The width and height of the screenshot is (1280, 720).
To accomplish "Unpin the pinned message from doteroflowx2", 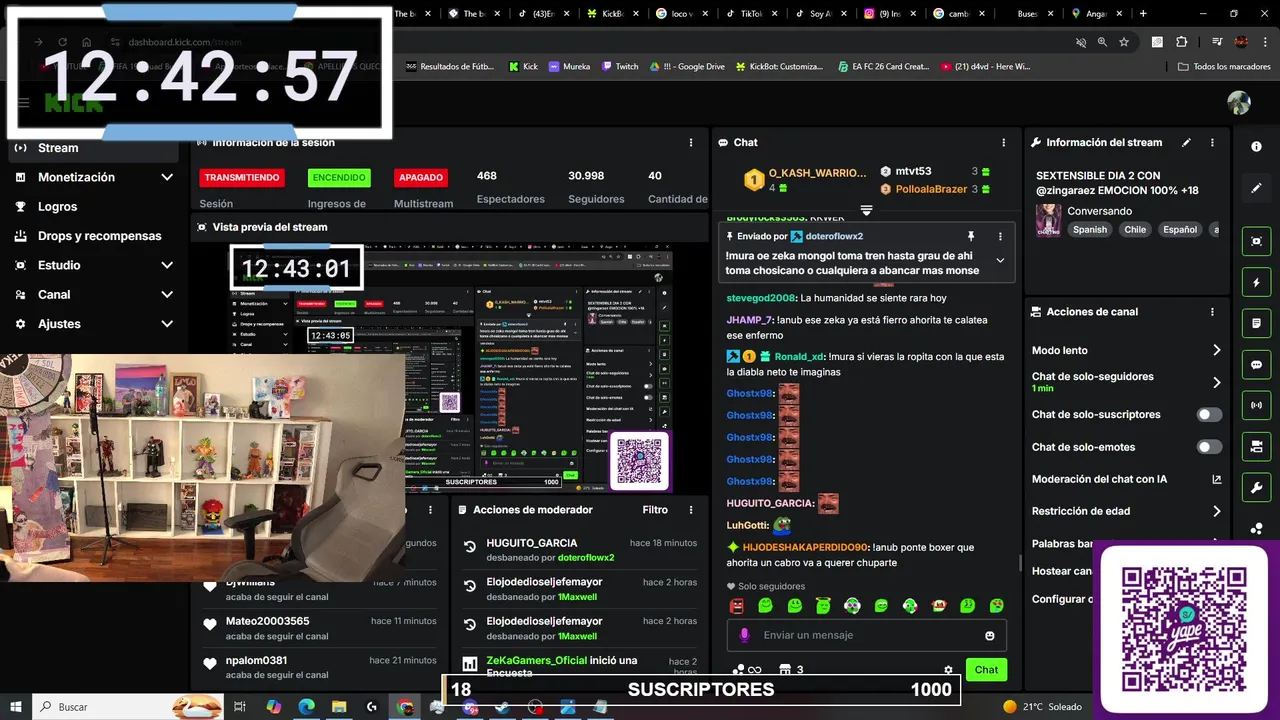I will 970,236.
